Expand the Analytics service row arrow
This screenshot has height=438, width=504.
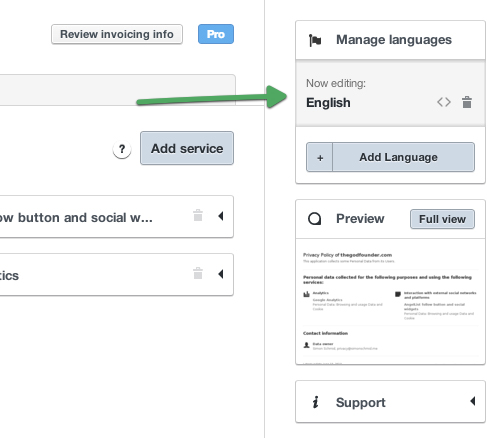220,274
